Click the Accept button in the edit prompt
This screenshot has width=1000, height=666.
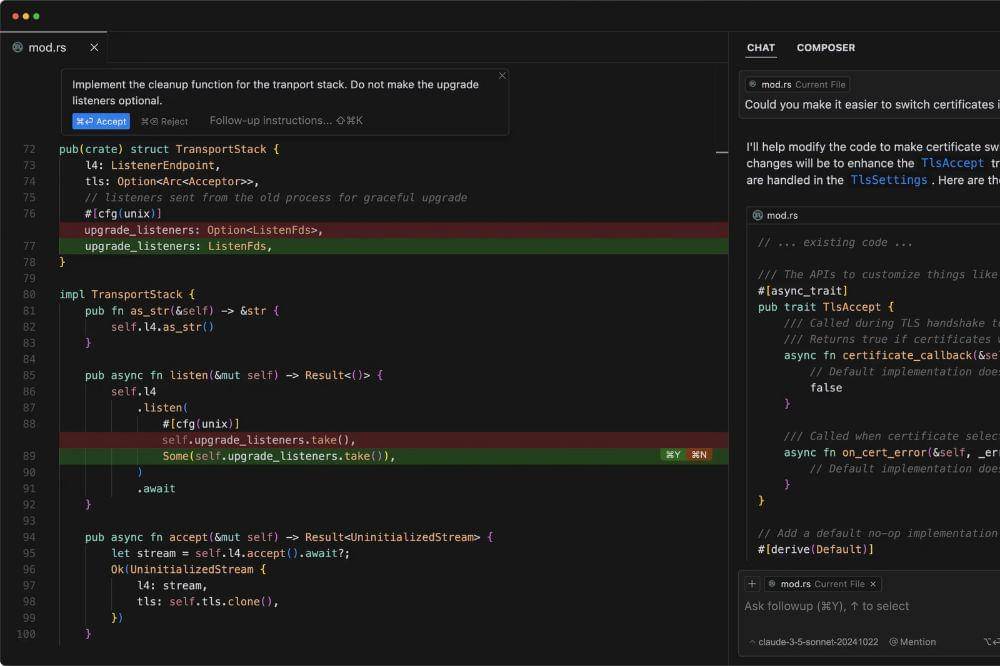pyautogui.click(x=100, y=121)
